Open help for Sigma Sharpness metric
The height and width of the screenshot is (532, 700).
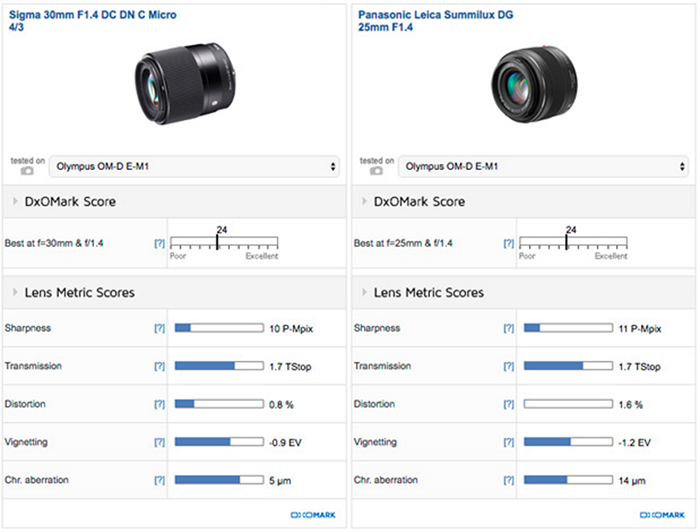159,328
